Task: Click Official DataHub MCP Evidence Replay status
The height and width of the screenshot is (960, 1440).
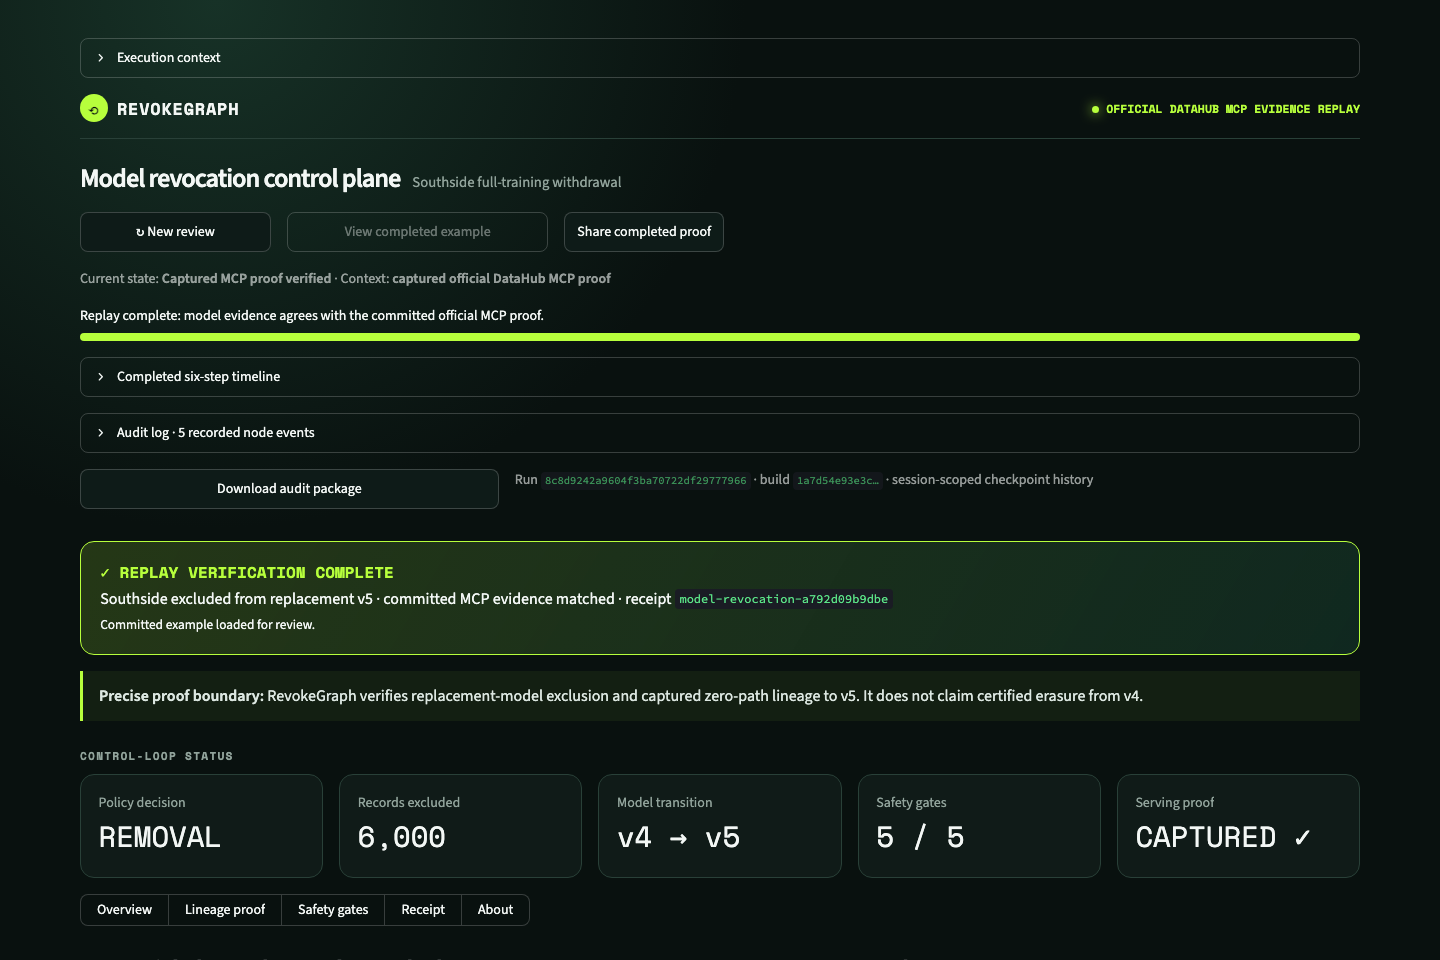Action: [x=1226, y=109]
